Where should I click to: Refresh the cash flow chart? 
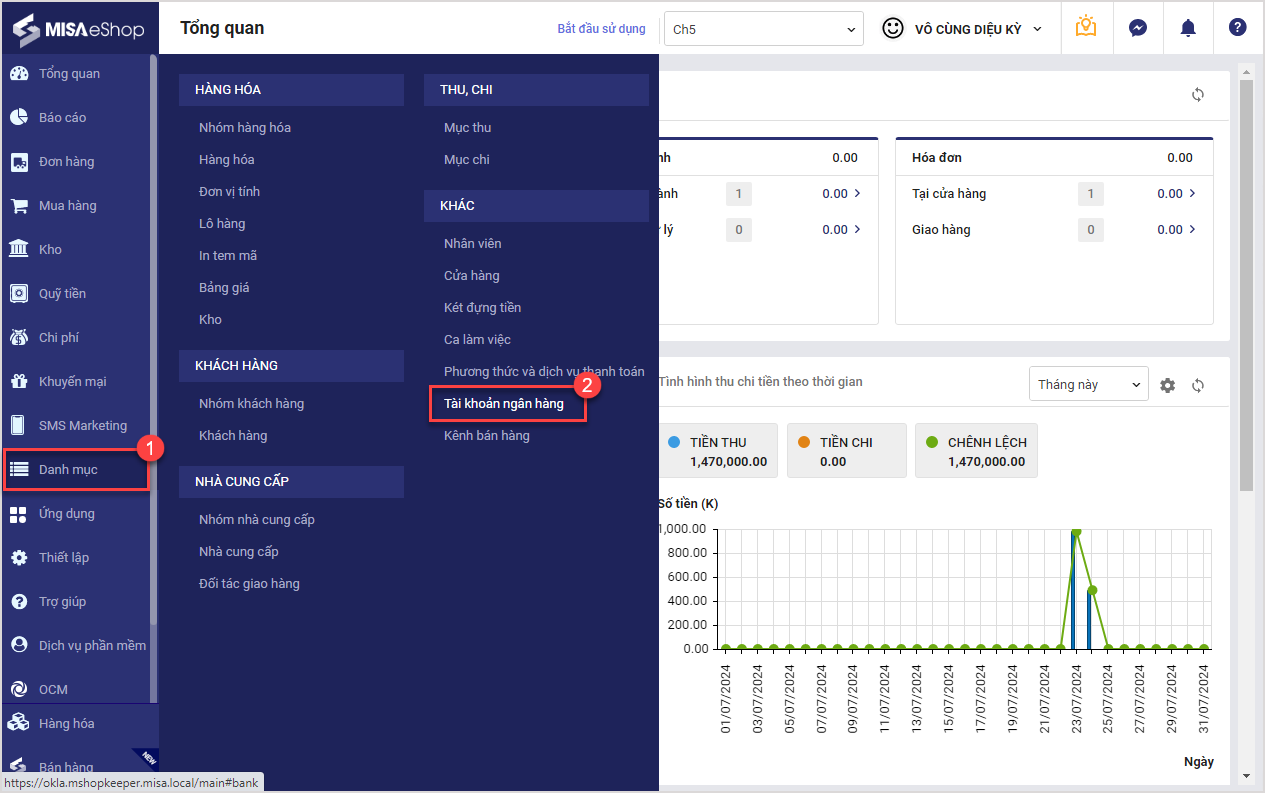pyautogui.click(x=1198, y=385)
